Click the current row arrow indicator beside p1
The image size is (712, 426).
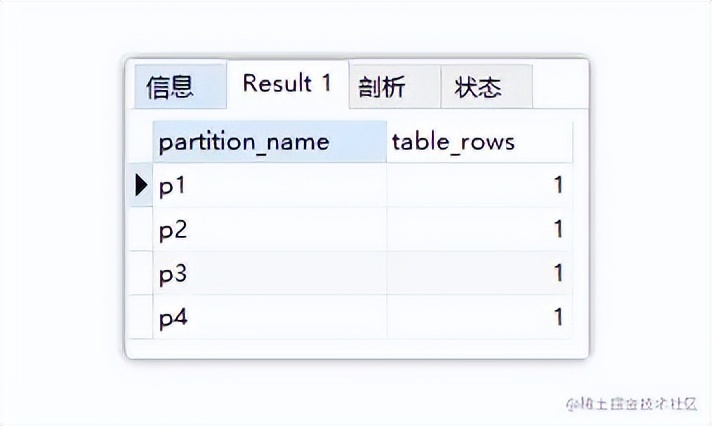[x=141, y=185]
